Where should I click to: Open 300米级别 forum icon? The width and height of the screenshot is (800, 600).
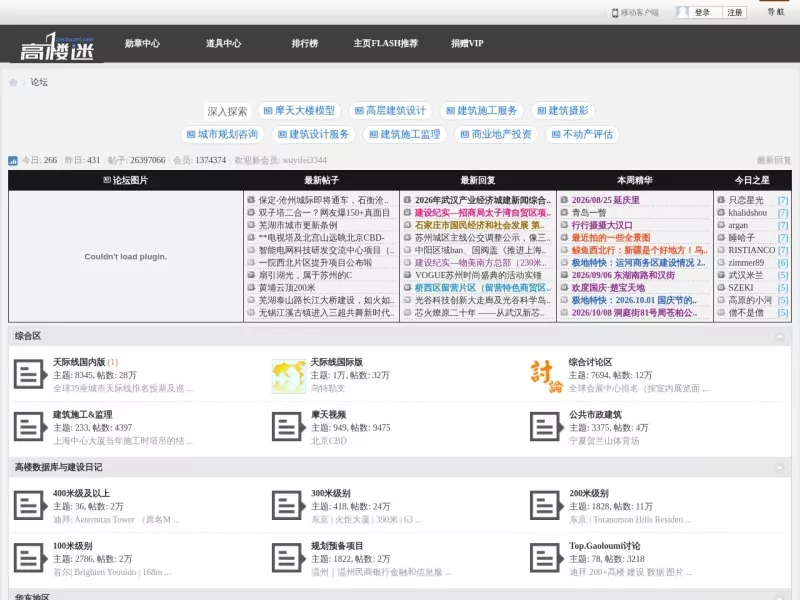288,506
